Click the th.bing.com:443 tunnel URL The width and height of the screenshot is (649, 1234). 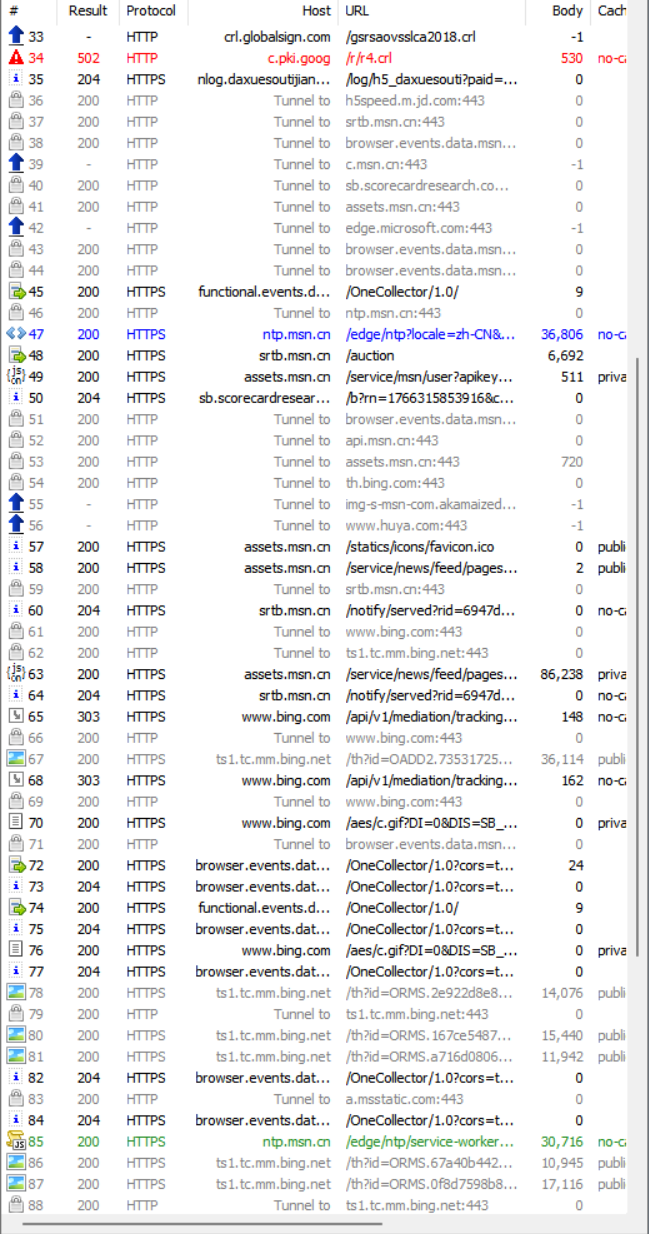tap(395, 483)
